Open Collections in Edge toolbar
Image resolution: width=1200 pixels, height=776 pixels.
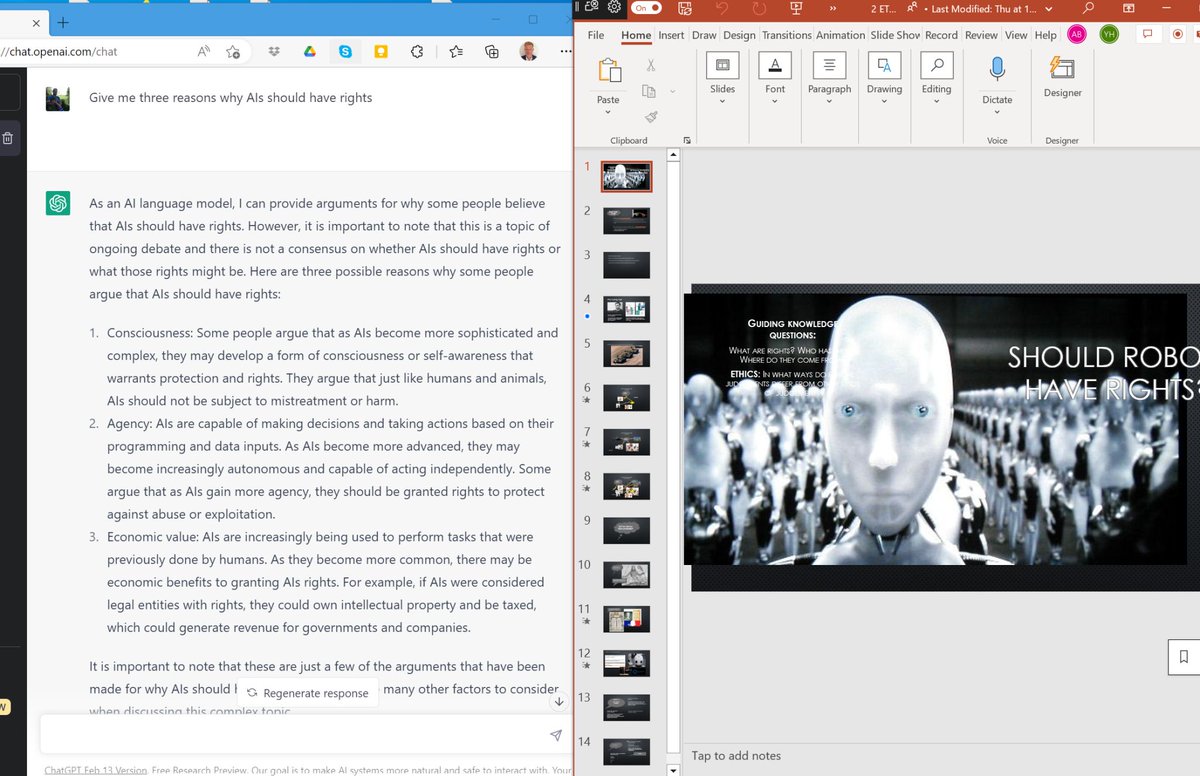491,51
